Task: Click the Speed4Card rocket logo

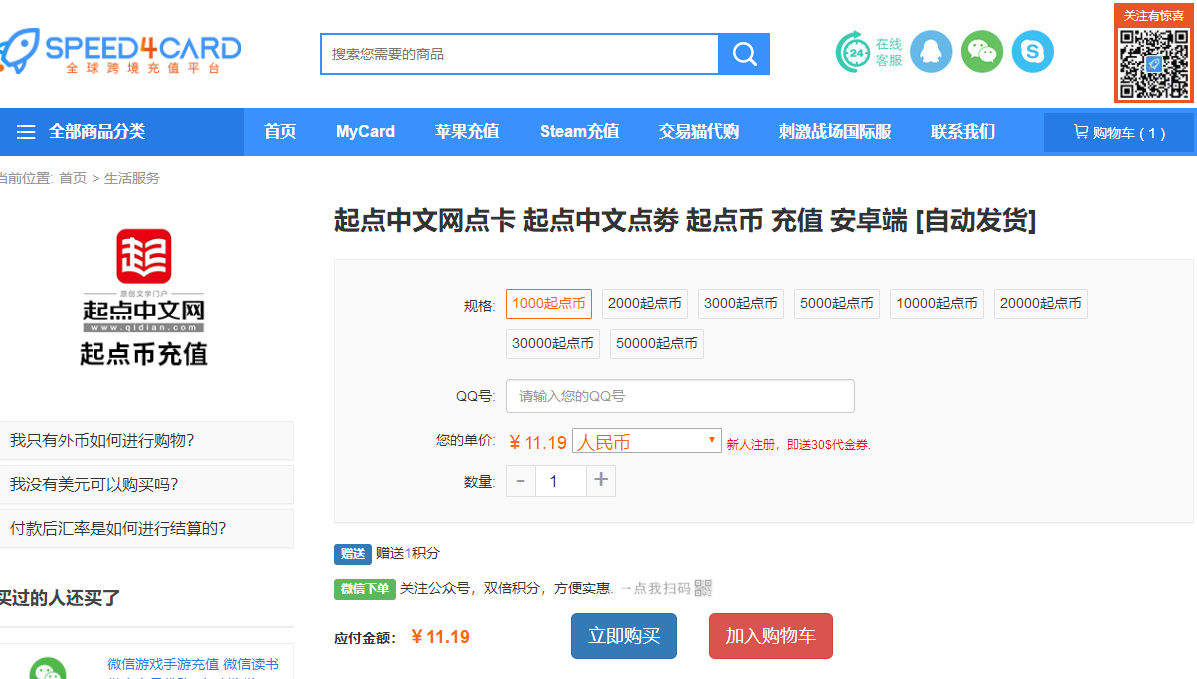Action: point(121,51)
